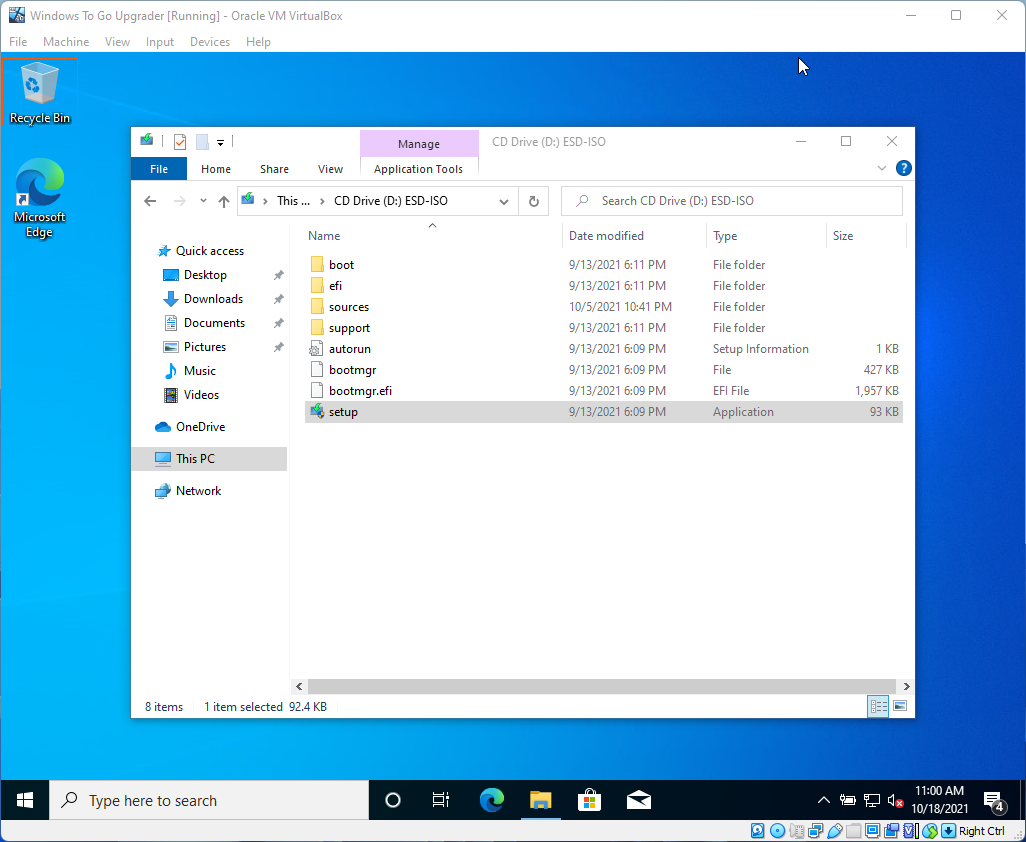Click the Manage contextual tab header
Screen dimensions: 1026x842
coord(419,144)
